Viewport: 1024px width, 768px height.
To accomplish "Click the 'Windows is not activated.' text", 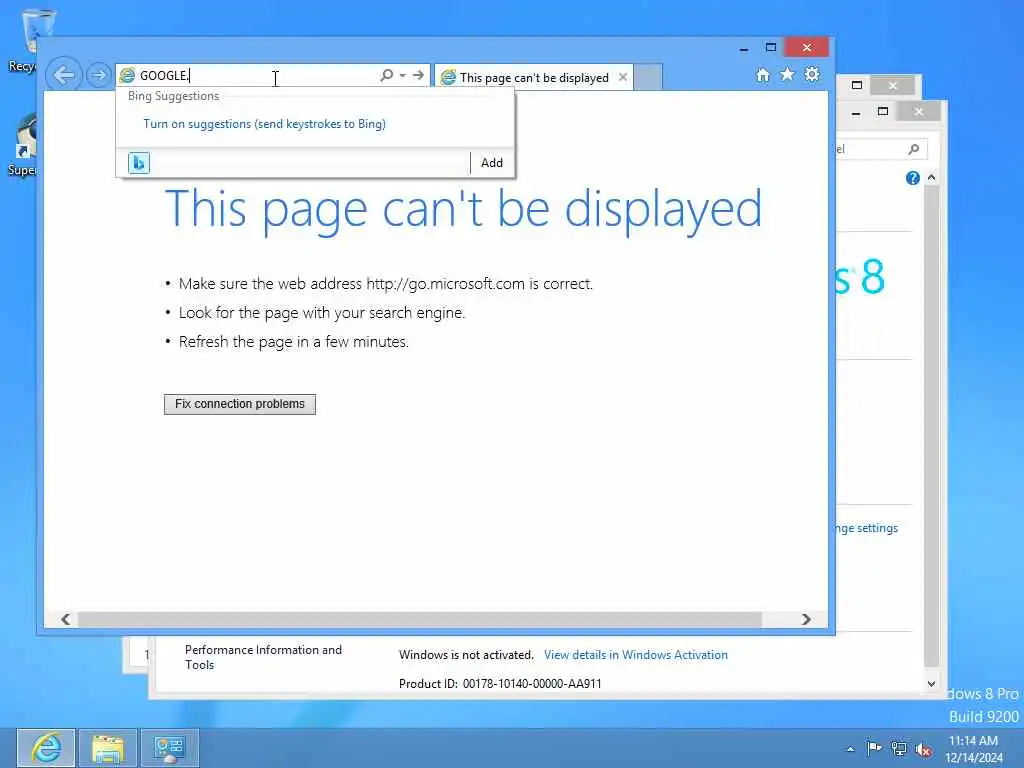I will 466,655.
